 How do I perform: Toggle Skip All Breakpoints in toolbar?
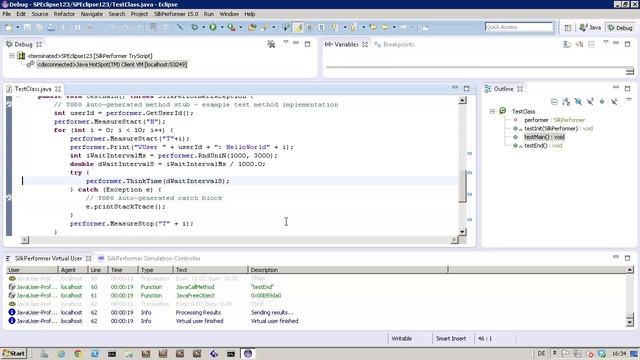180,27
